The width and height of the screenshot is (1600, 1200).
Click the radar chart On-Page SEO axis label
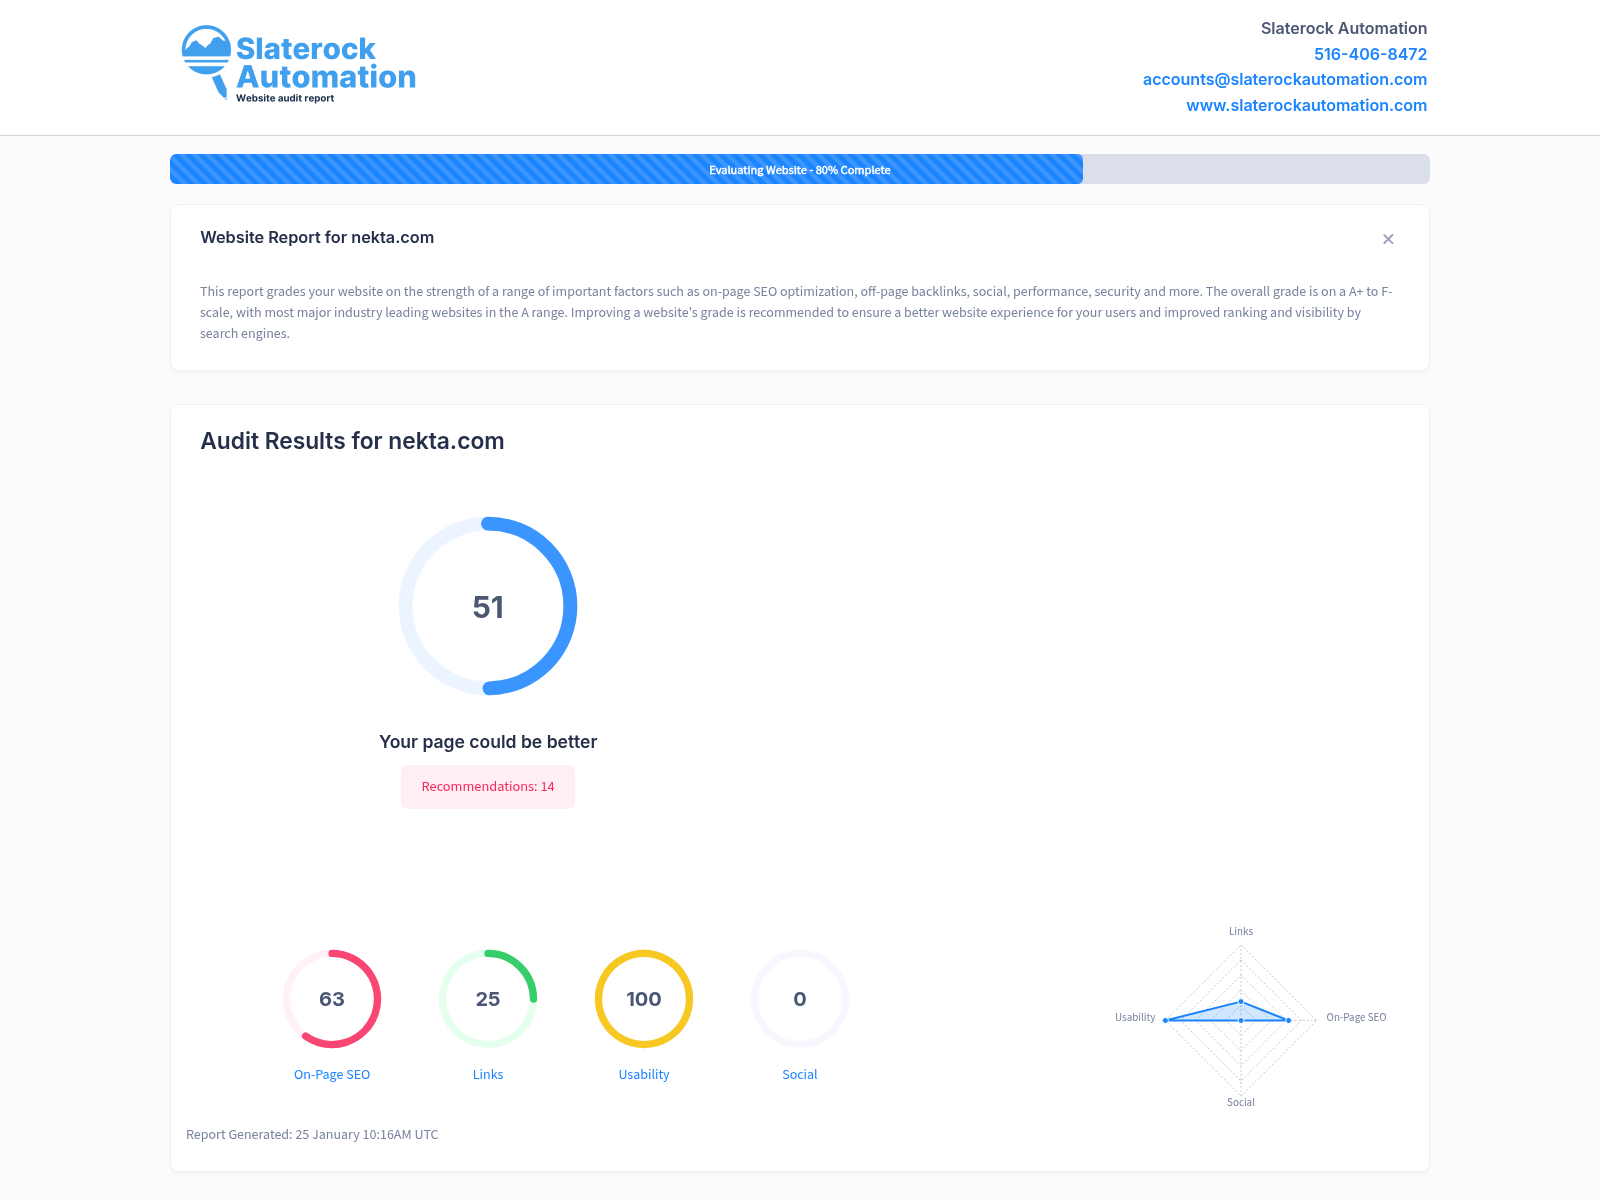click(1356, 1017)
